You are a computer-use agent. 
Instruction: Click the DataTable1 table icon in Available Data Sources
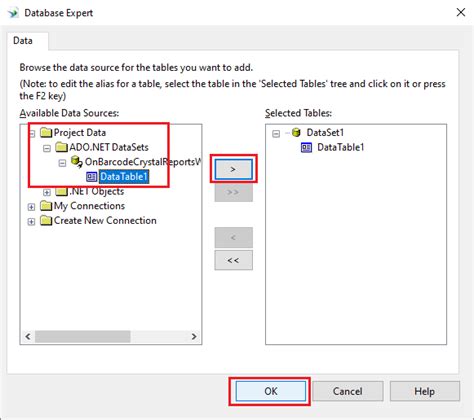pyautogui.click(x=91, y=177)
